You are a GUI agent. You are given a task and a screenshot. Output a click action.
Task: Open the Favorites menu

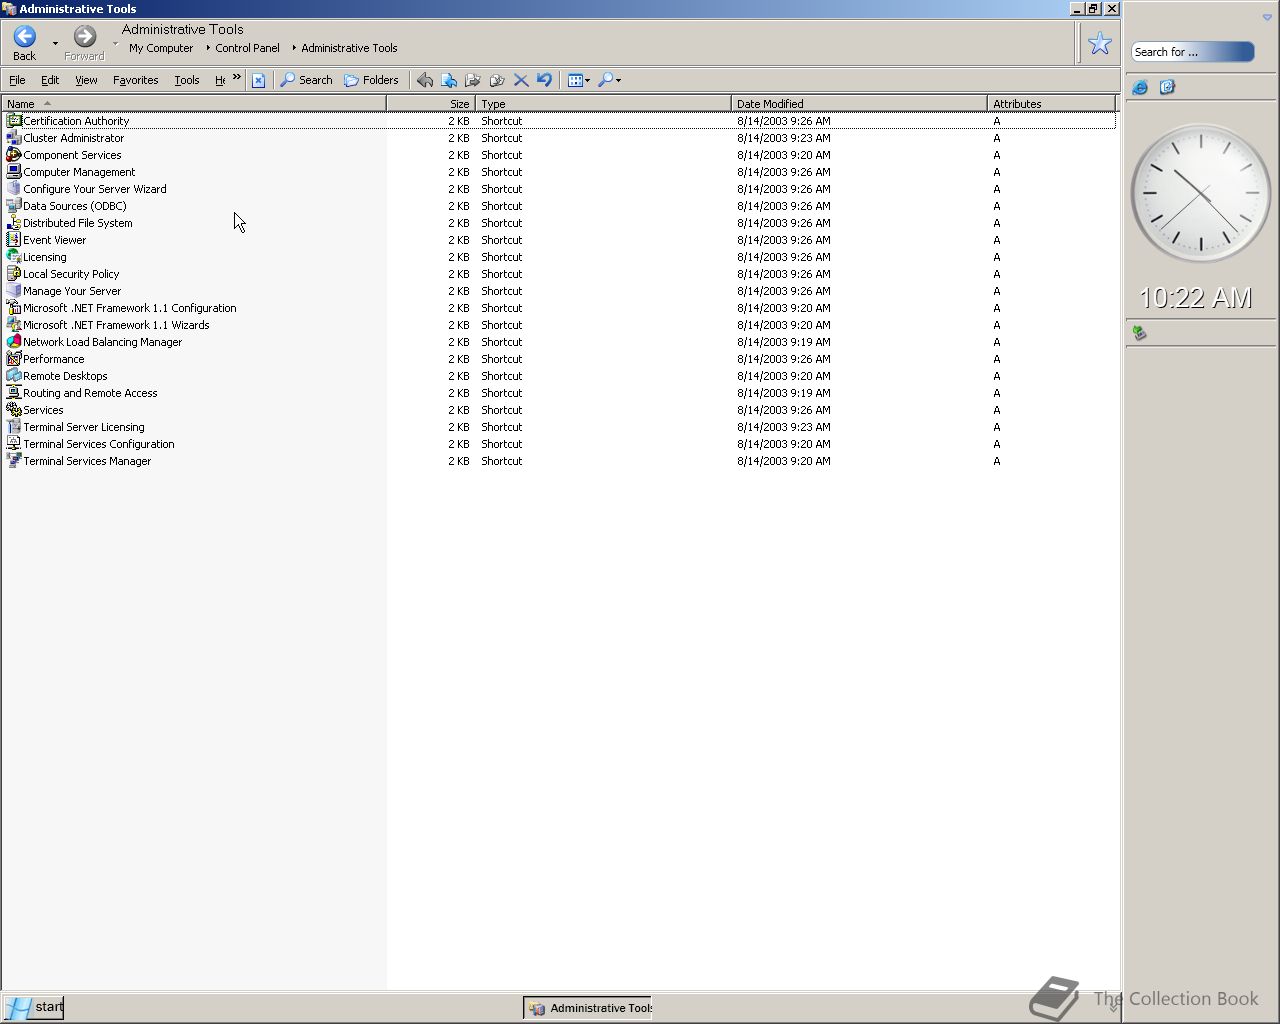click(135, 80)
